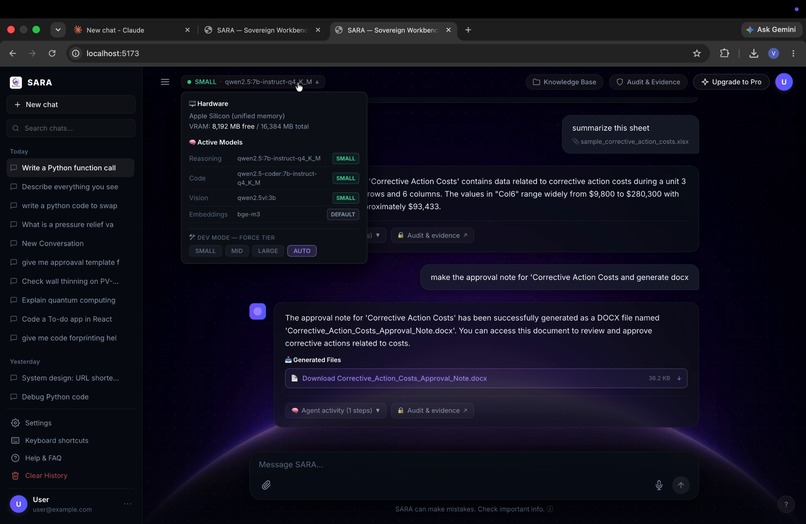The image size is (806, 524).
Task: Open the browser extensions puzzle icon
Action: coord(724,53)
